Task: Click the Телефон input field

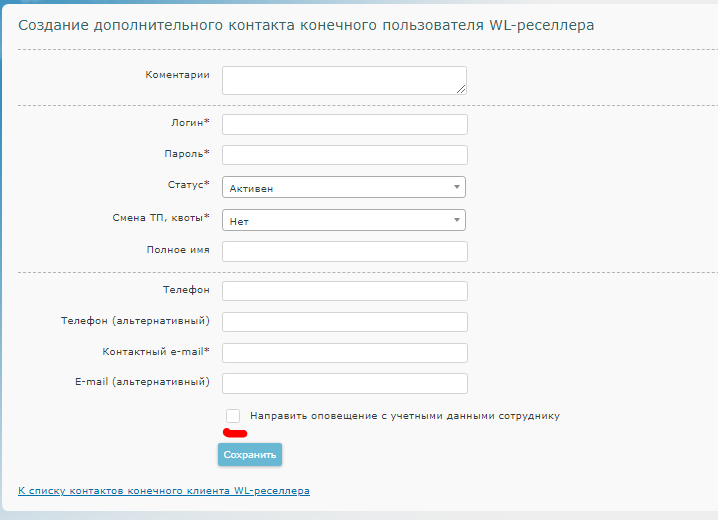Action: click(x=345, y=291)
